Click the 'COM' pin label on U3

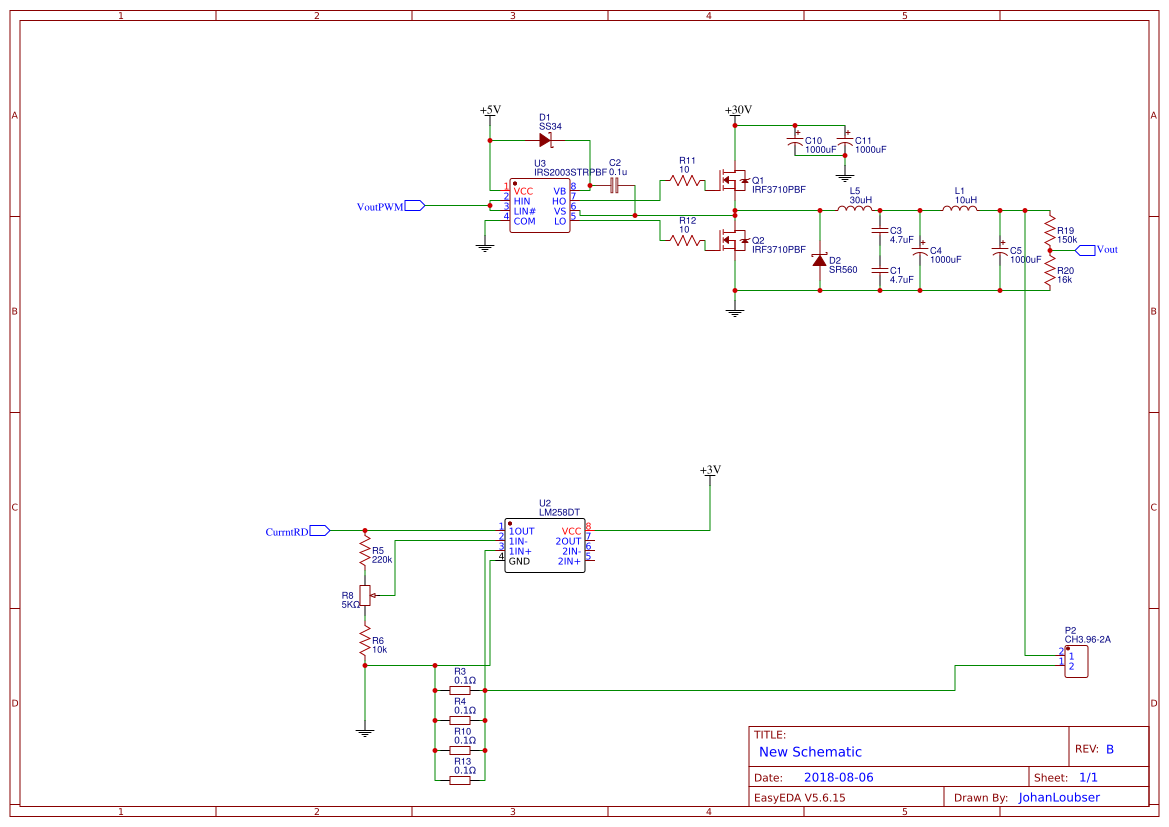(x=524, y=221)
